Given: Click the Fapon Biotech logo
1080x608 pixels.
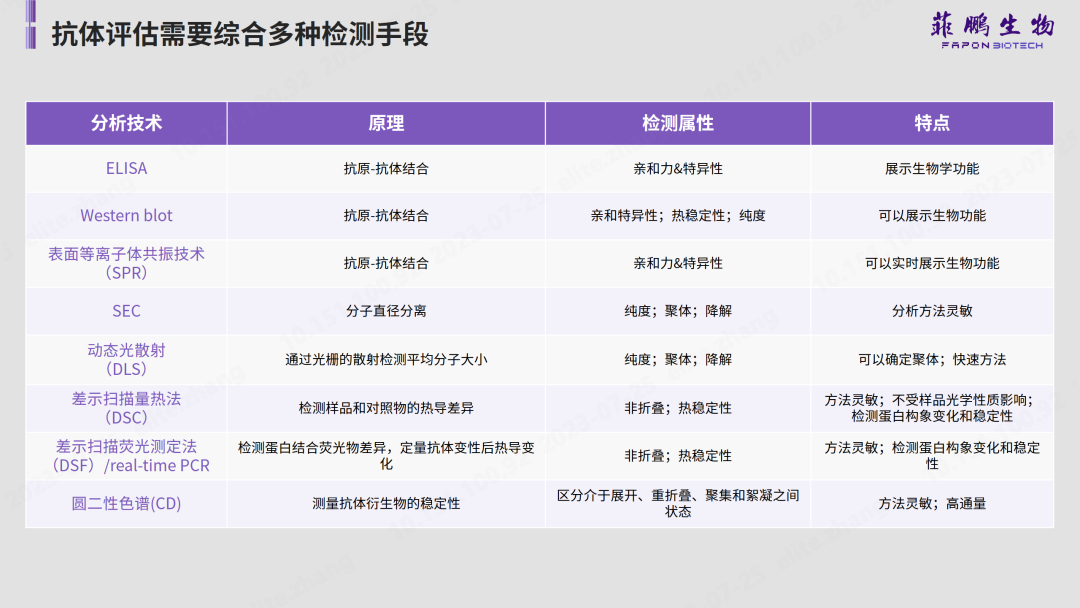Looking at the screenshot, I should (986, 31).
